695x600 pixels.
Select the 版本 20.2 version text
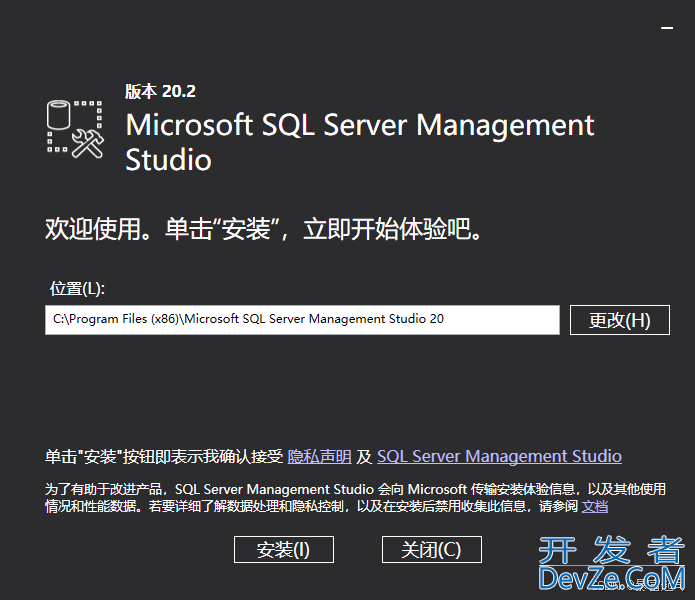click(160, 92)
